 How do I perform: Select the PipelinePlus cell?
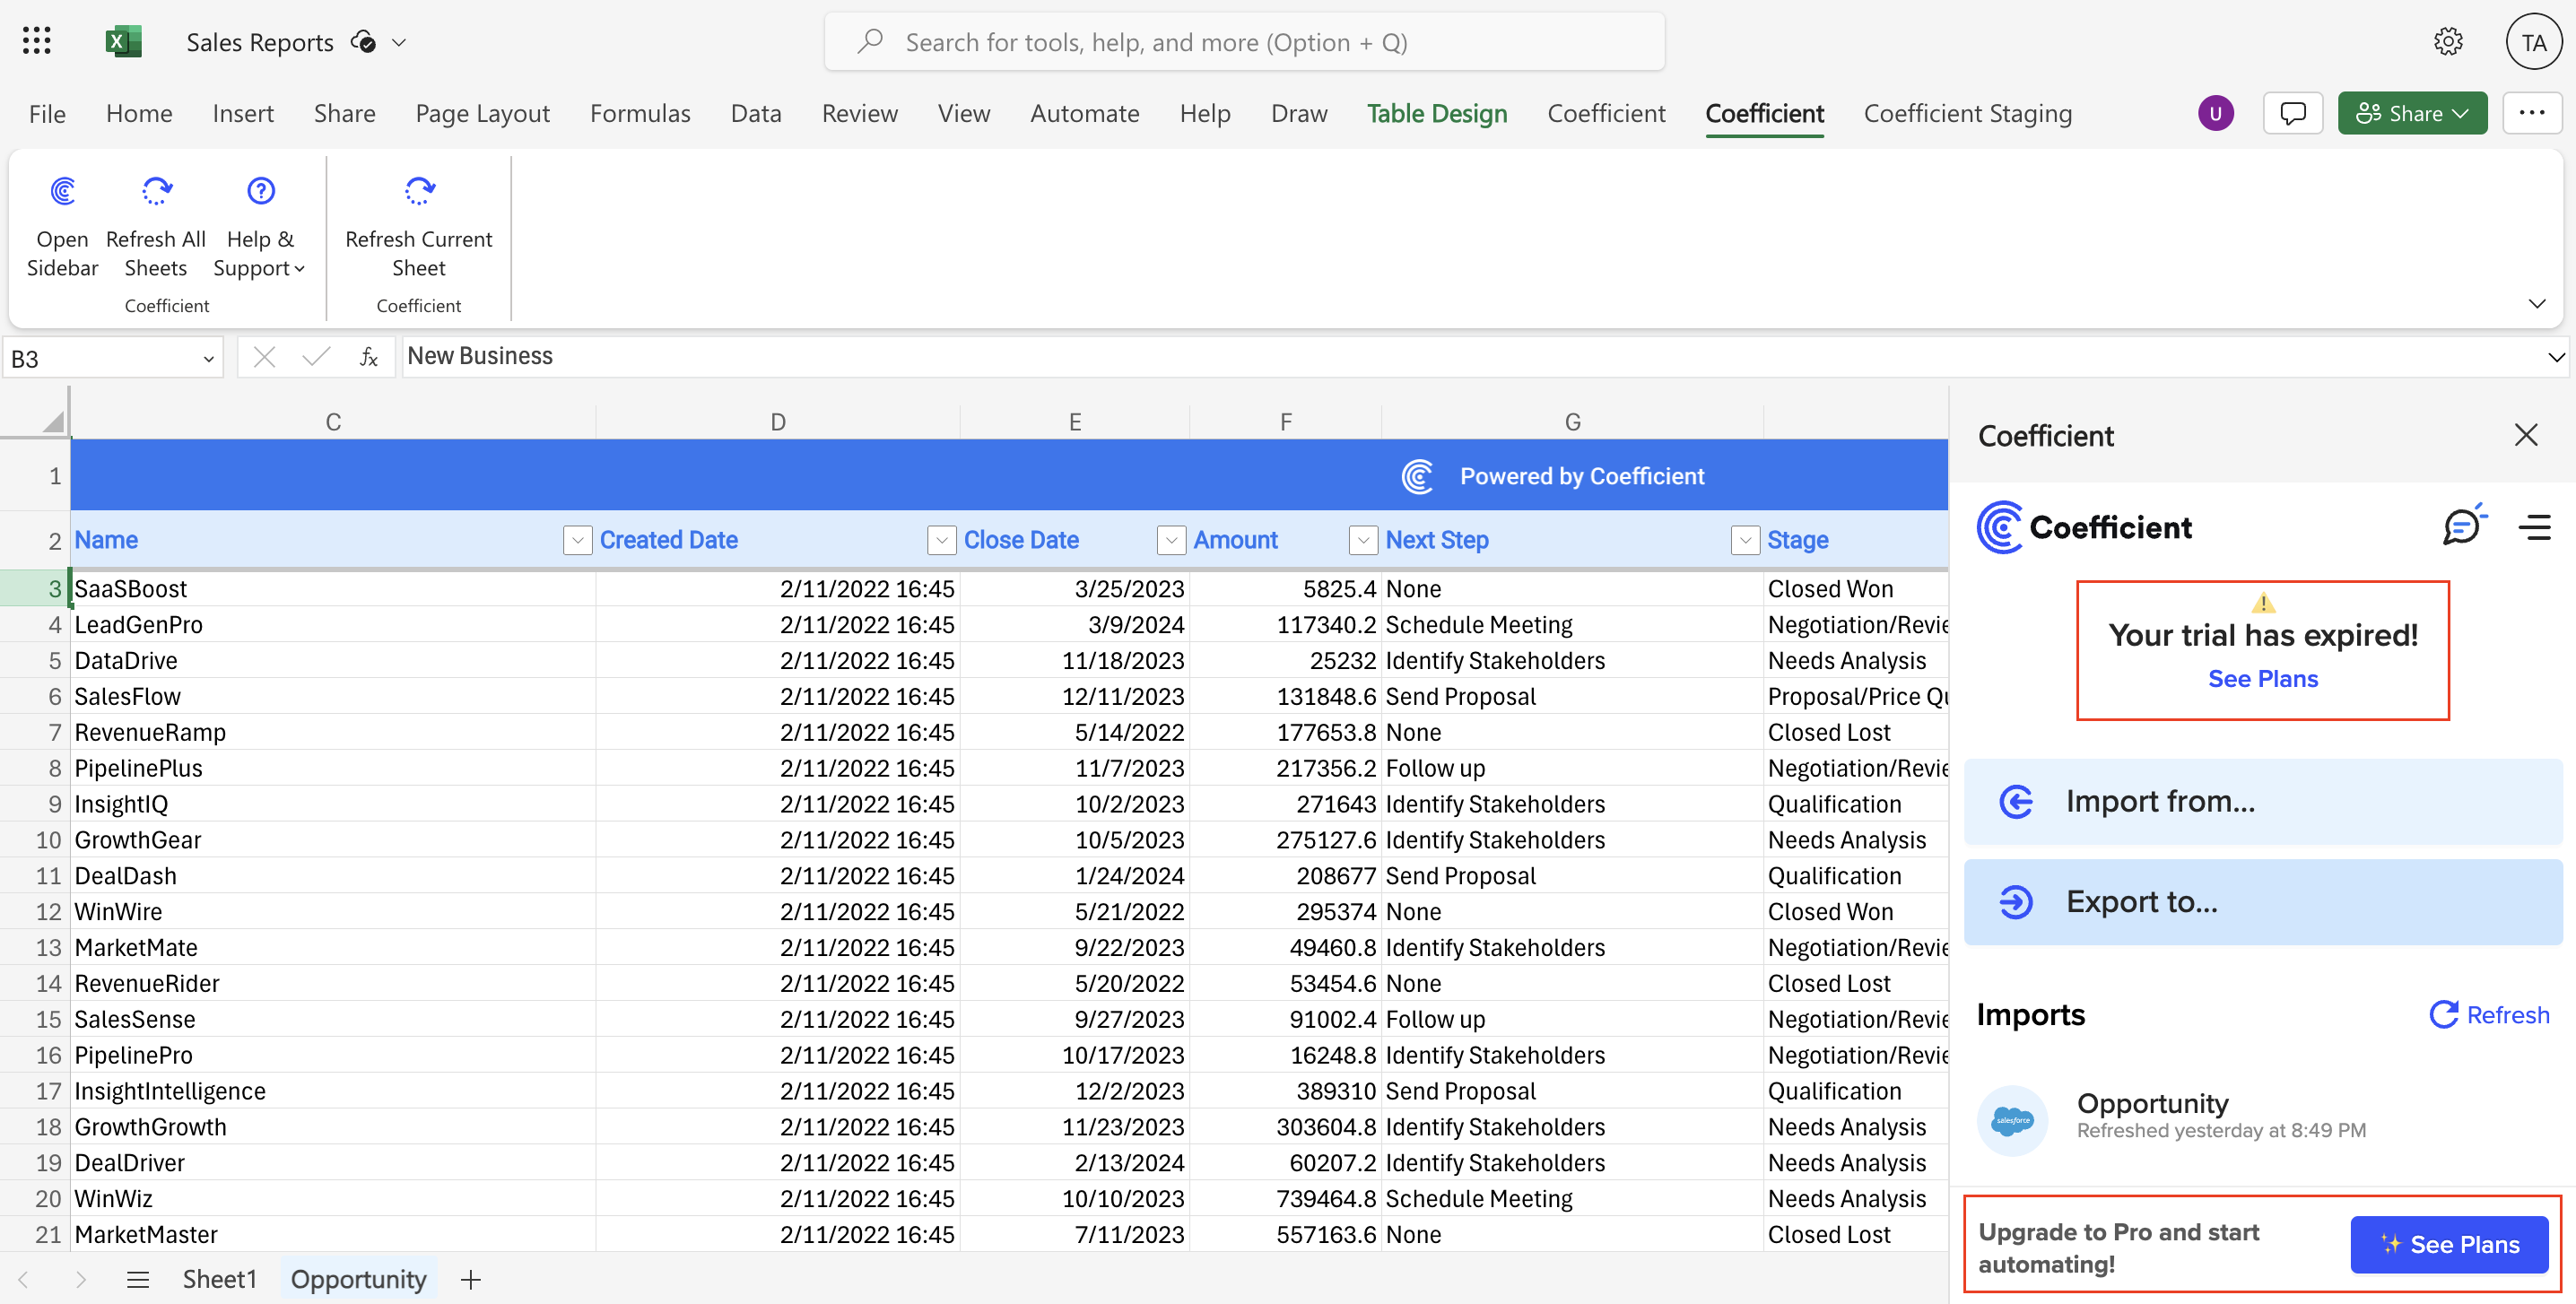[333, 768]
